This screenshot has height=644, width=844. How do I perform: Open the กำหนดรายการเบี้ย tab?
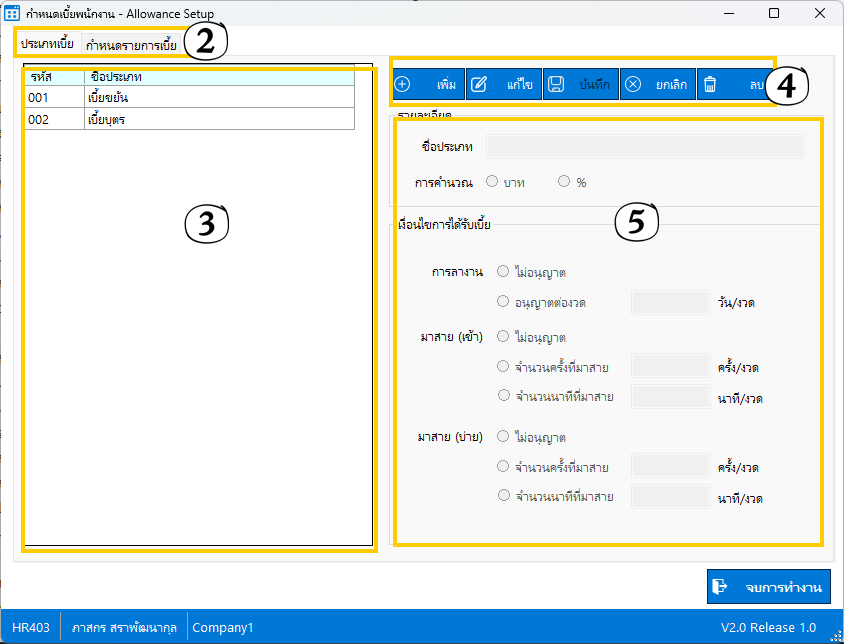click(x=131, y=45)
